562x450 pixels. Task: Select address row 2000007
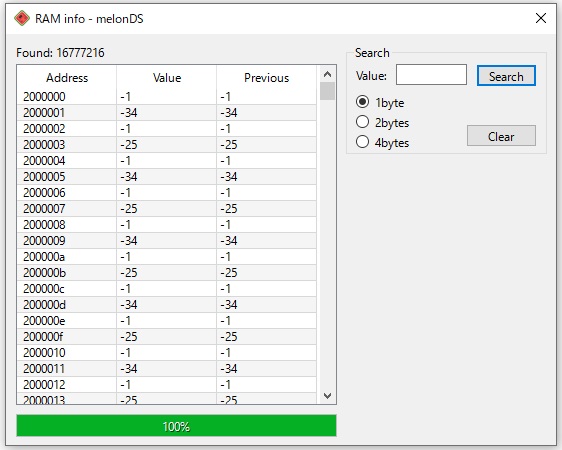(x=167, y=209)
